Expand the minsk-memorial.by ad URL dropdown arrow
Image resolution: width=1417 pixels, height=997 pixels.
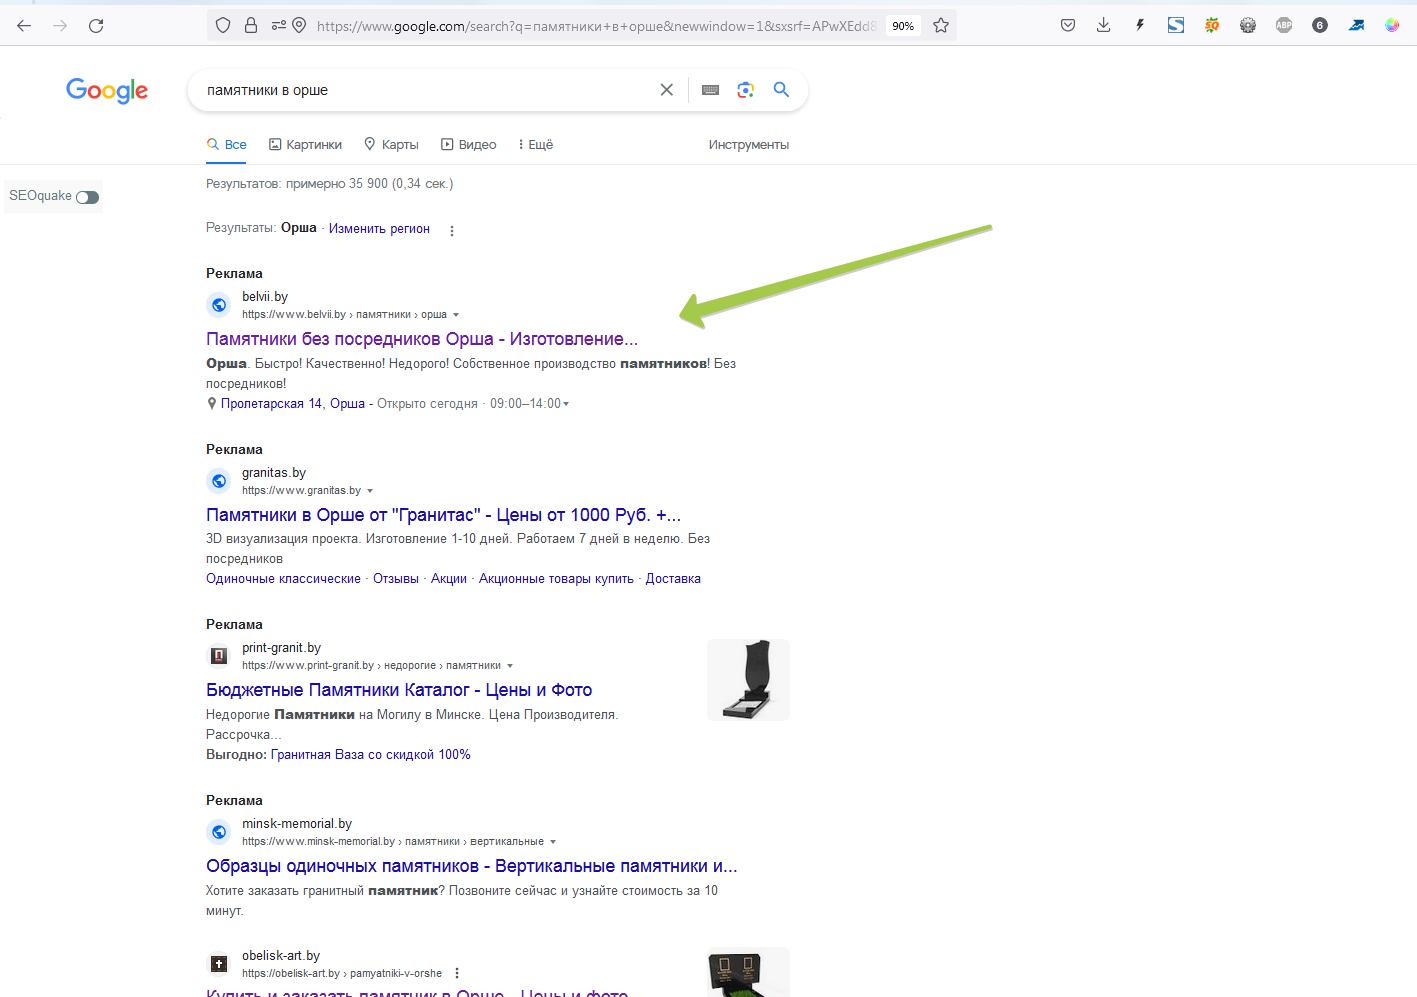pos(553,842)
